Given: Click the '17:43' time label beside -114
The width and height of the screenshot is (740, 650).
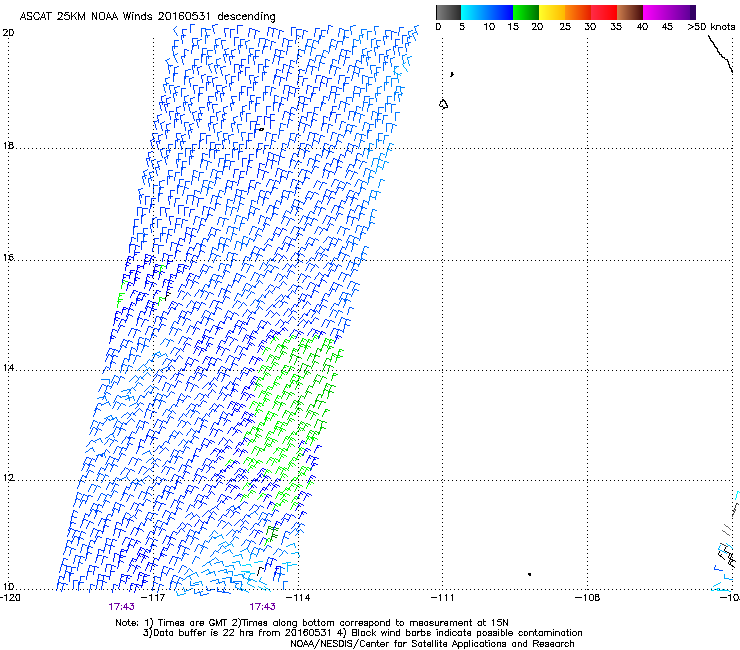Looking at the screenshot, I should pos(262,607).
